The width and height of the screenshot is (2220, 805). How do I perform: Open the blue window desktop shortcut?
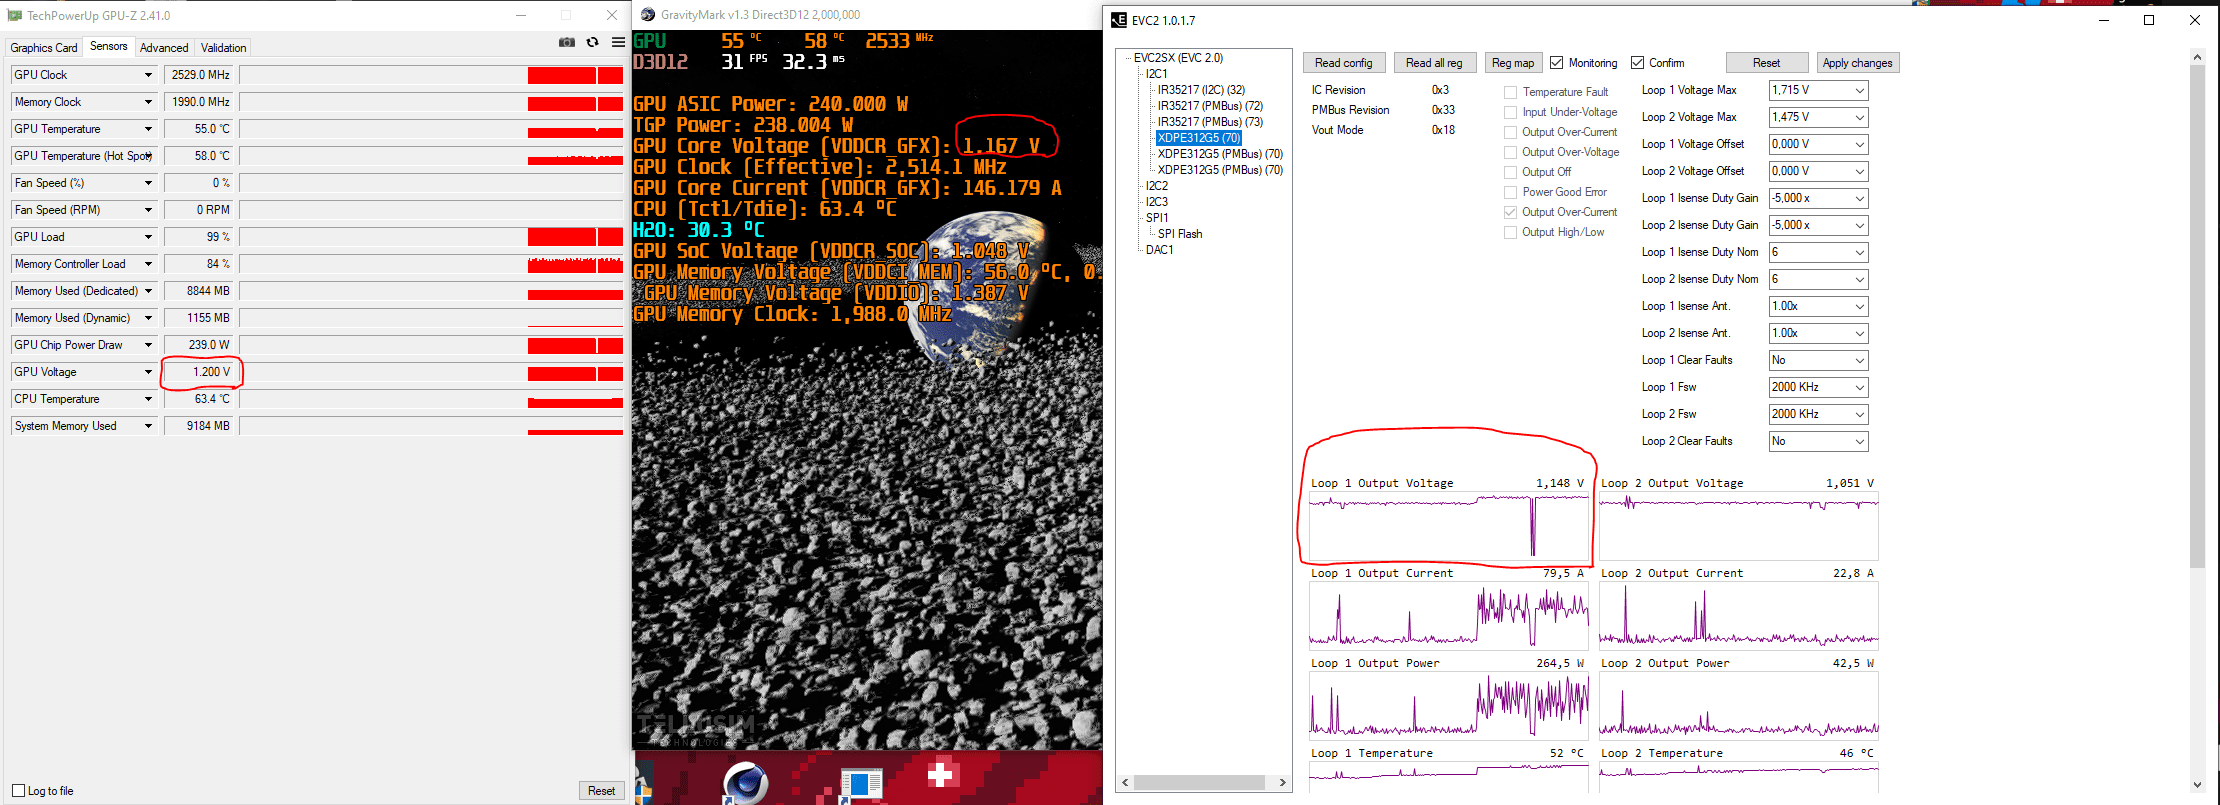(x=861, y=785)
